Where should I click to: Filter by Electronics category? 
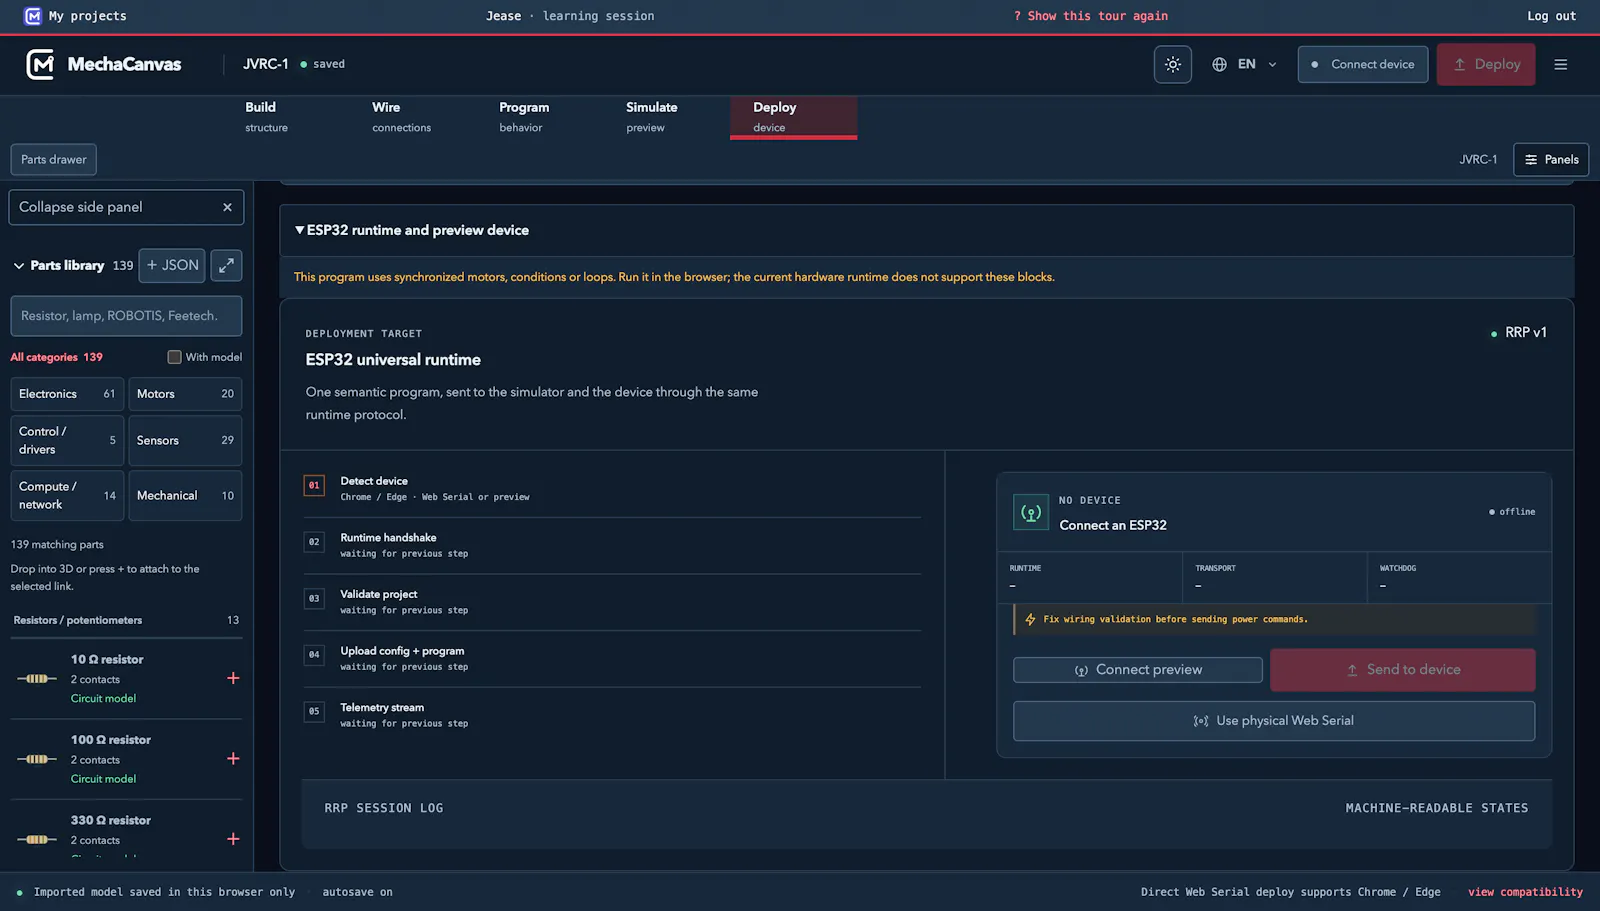click(67, 394)
